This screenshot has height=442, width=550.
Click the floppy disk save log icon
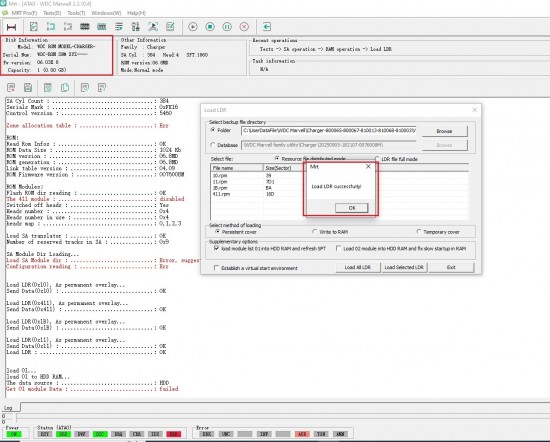pyautogui.click(x=28, y=87)
